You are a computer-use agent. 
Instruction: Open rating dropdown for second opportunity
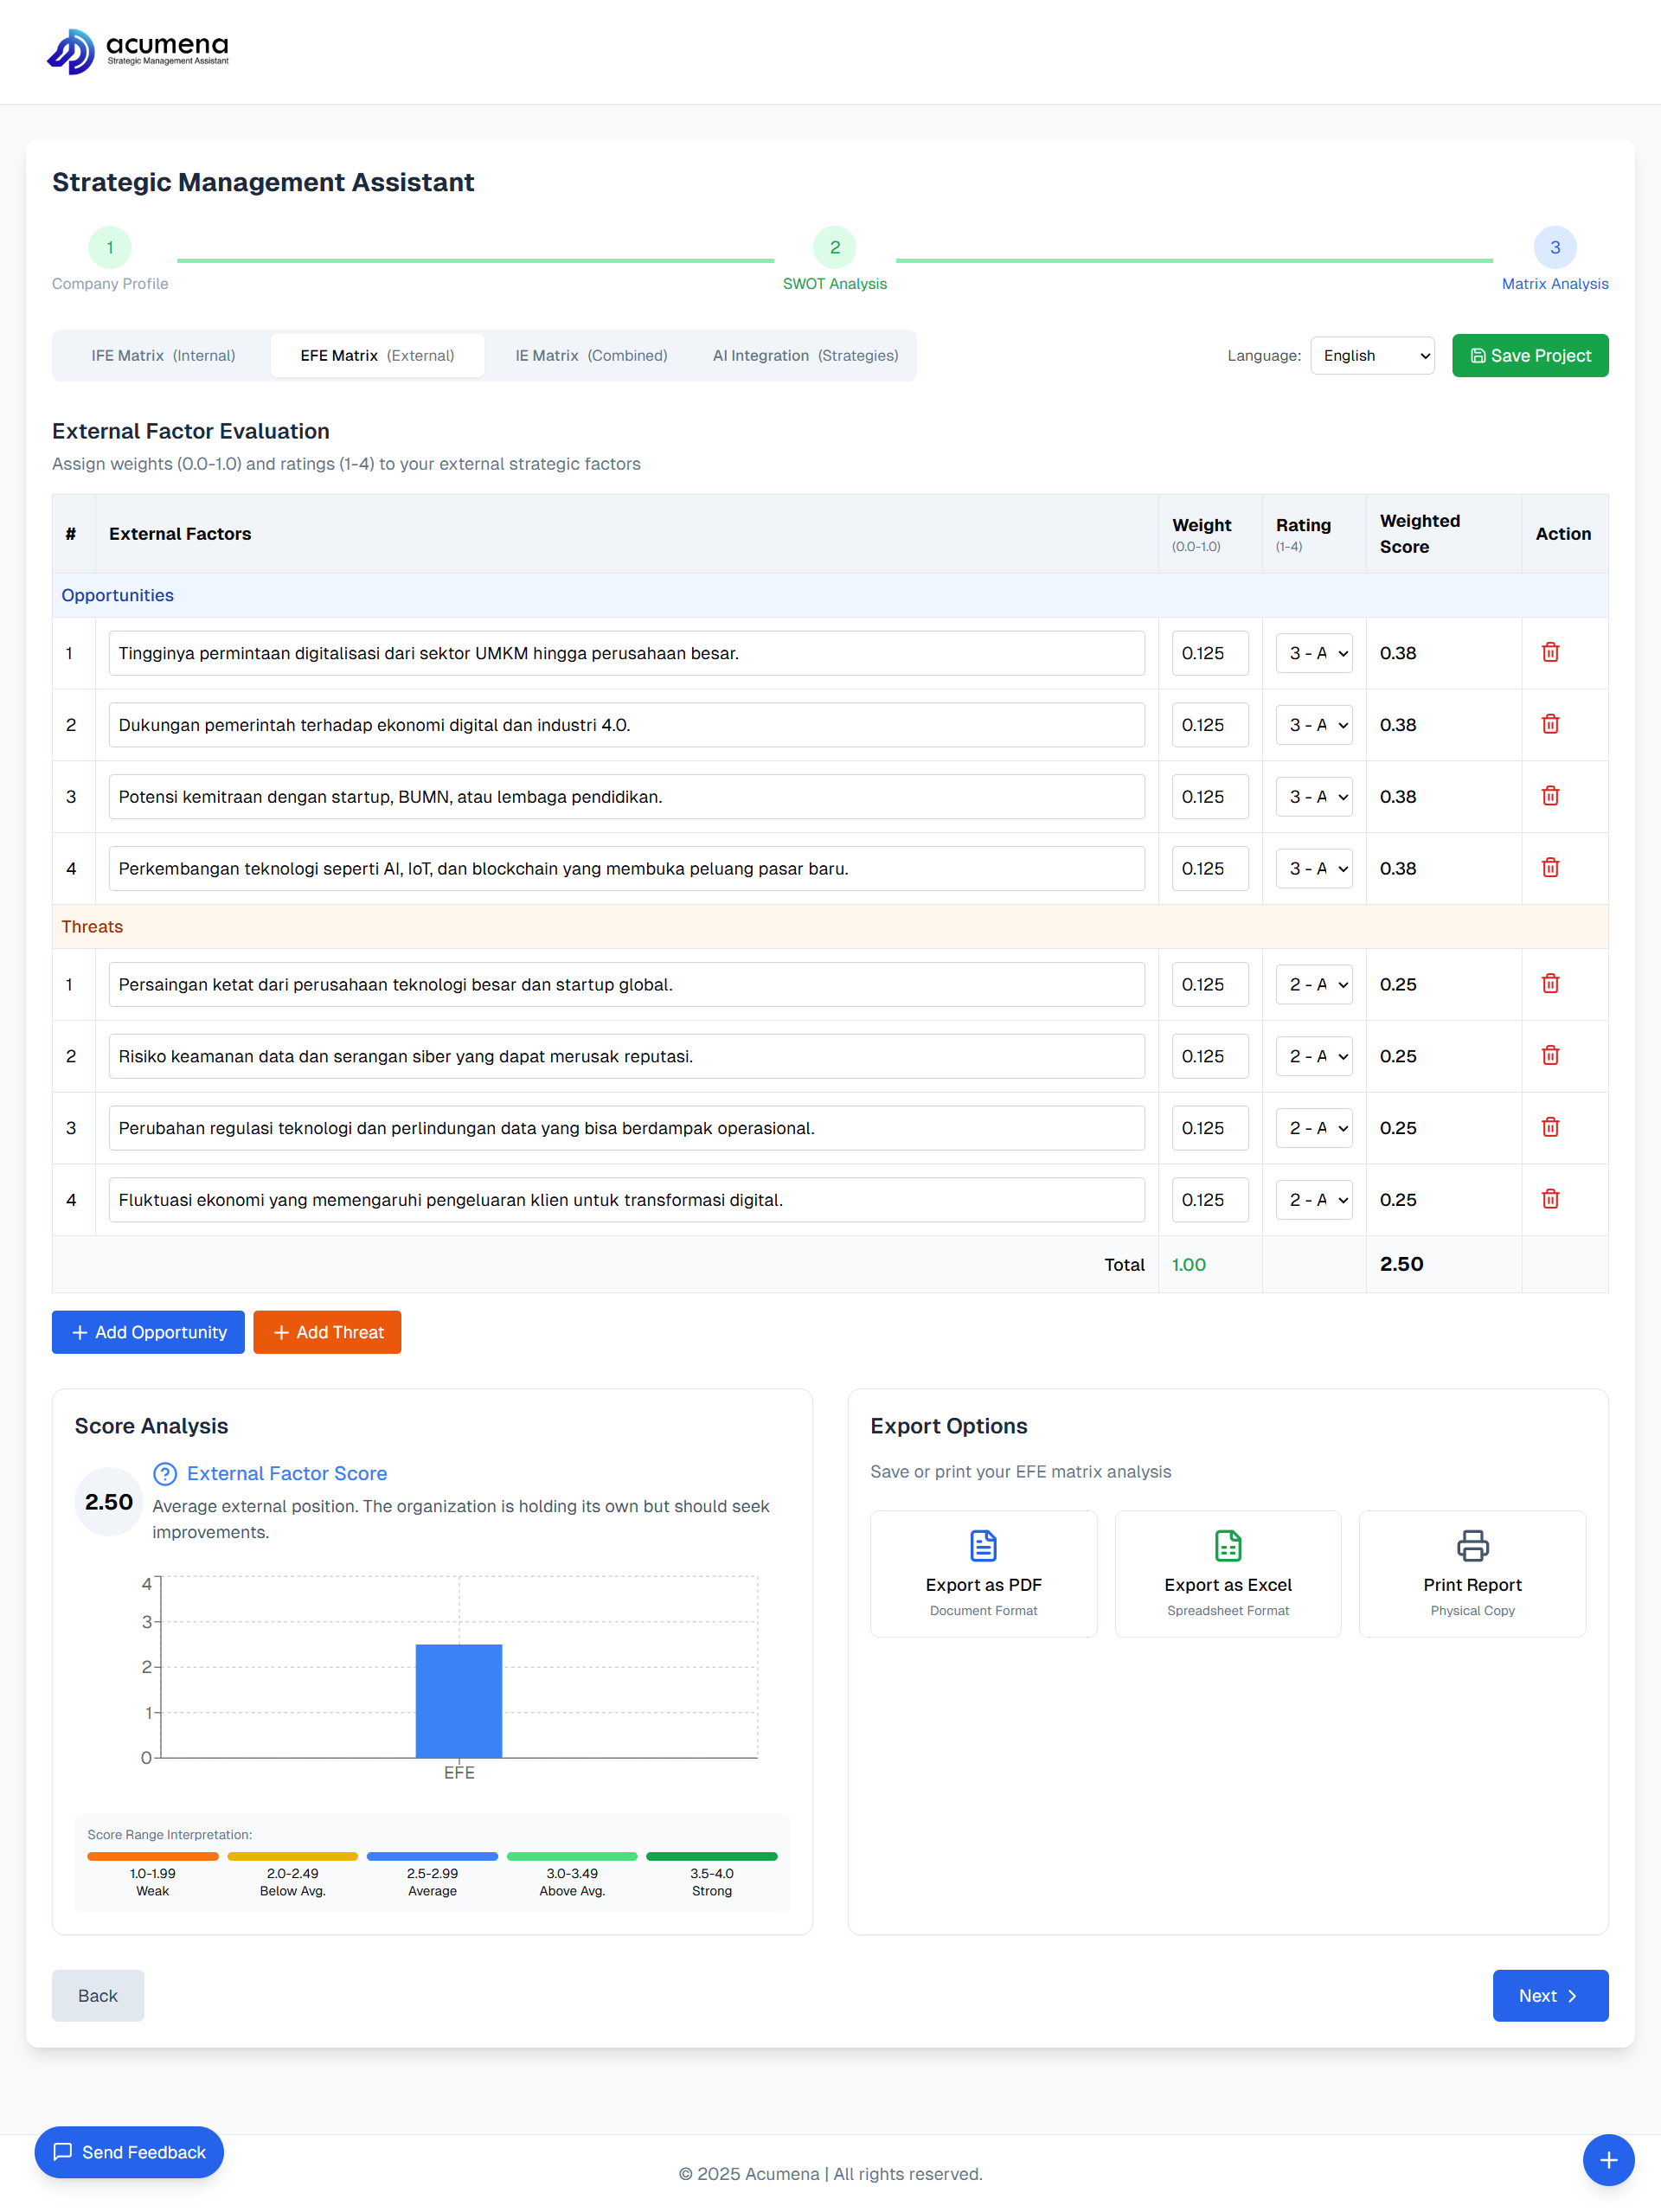[x=1313, y=725]
